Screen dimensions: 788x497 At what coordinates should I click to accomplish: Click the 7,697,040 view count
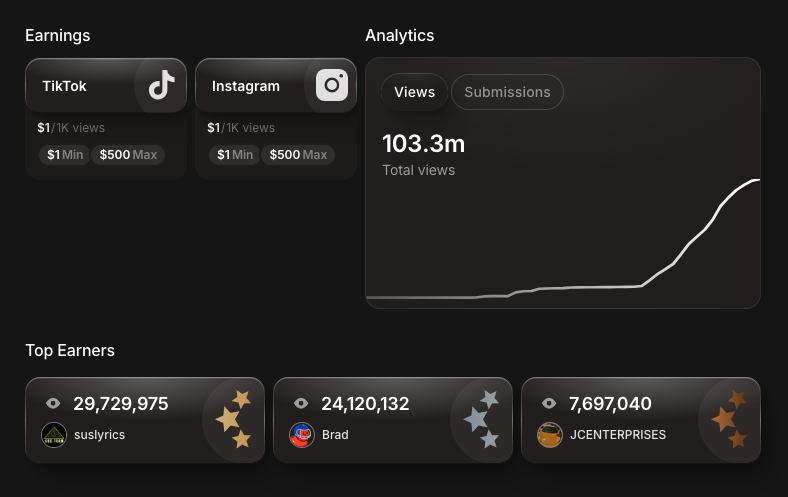coord(610,404)
